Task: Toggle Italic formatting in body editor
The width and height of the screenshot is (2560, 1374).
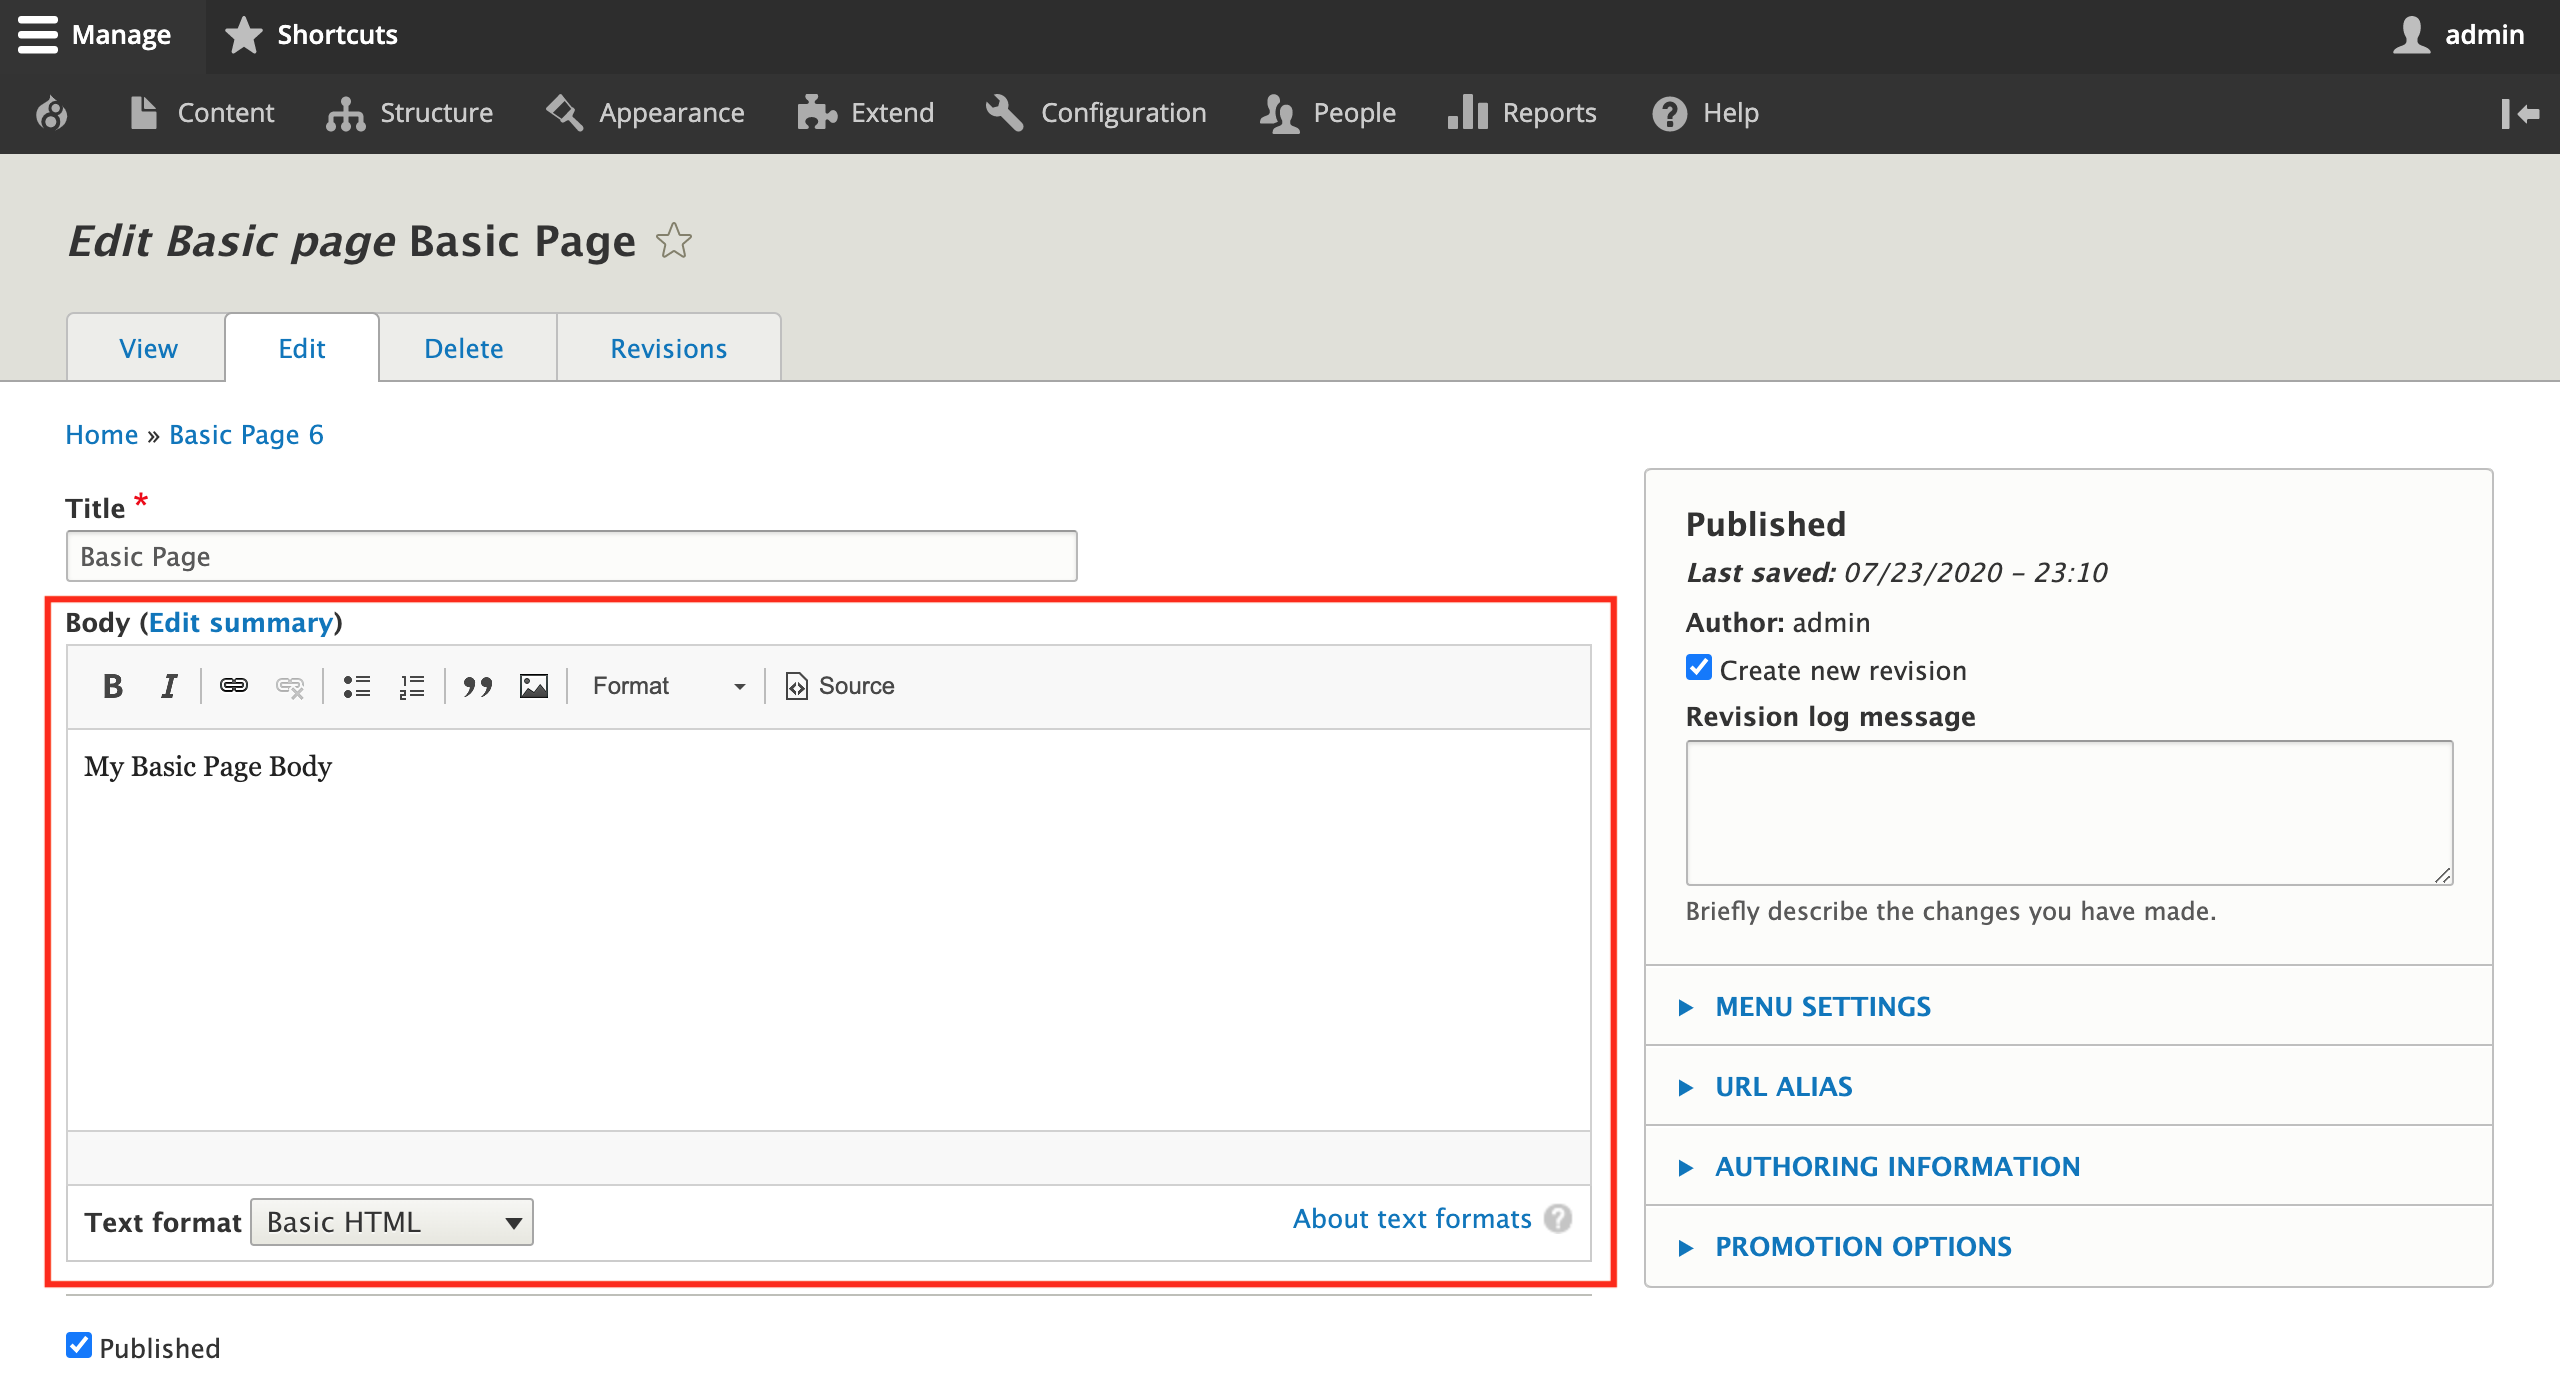Action: point(169,686)
